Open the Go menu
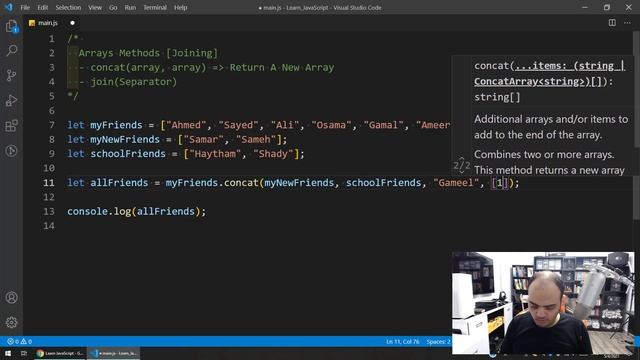The image size is (640, 360). click(x=113, y=7)
